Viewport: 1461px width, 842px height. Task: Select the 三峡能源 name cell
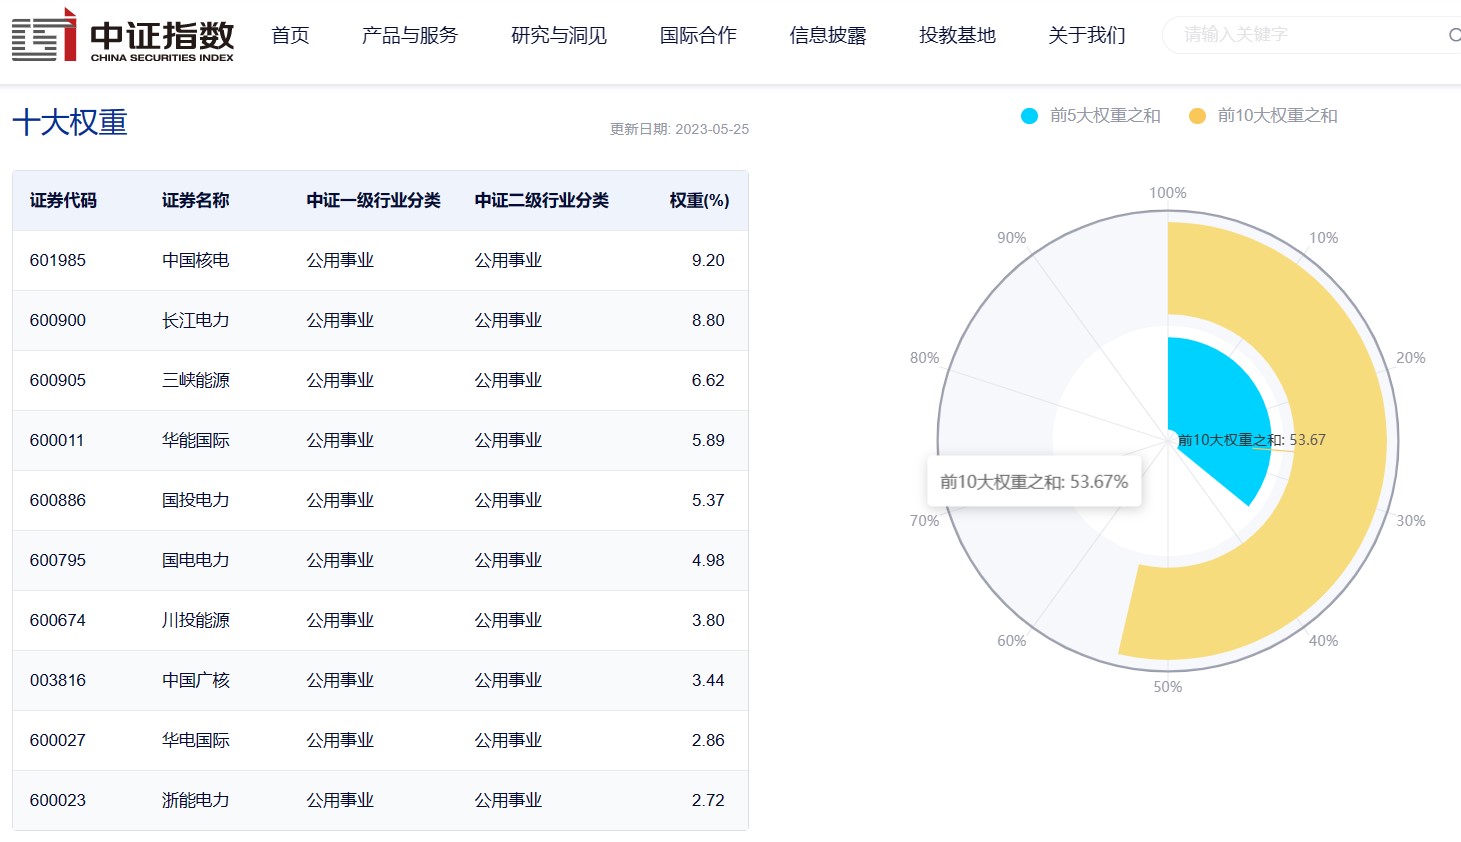[x=196, y=381]
